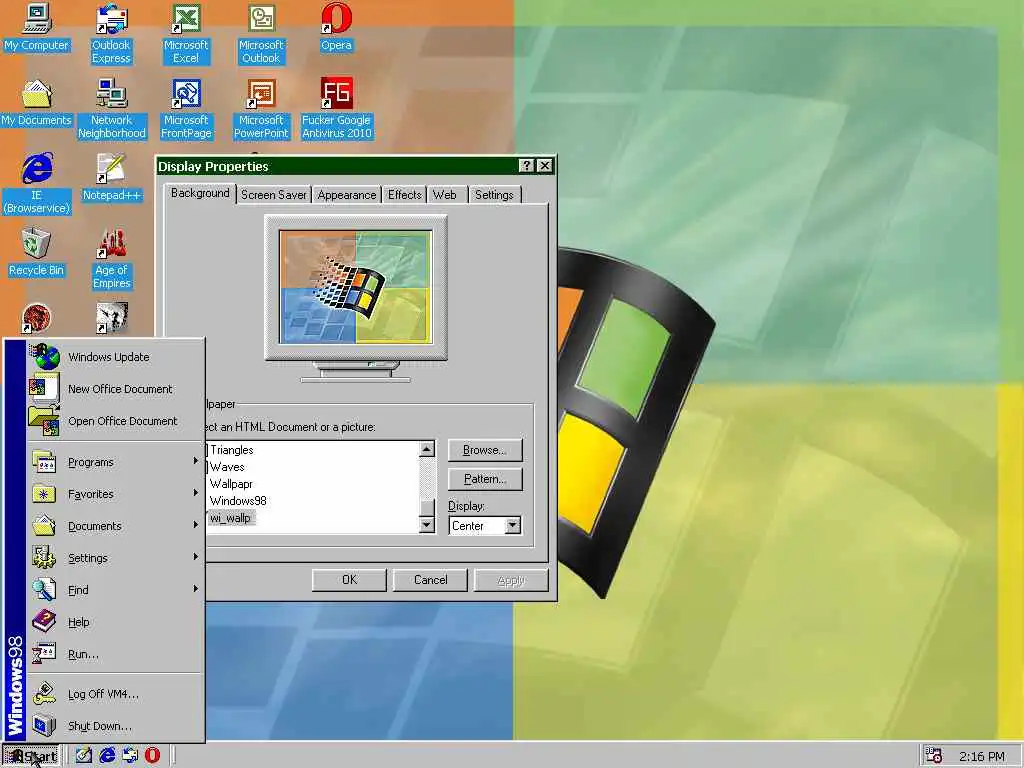The width and height of the screenshot is (1024, 768).
Task: Choose Shut Down... in Start menu
Action: click(x=115, y=726)
